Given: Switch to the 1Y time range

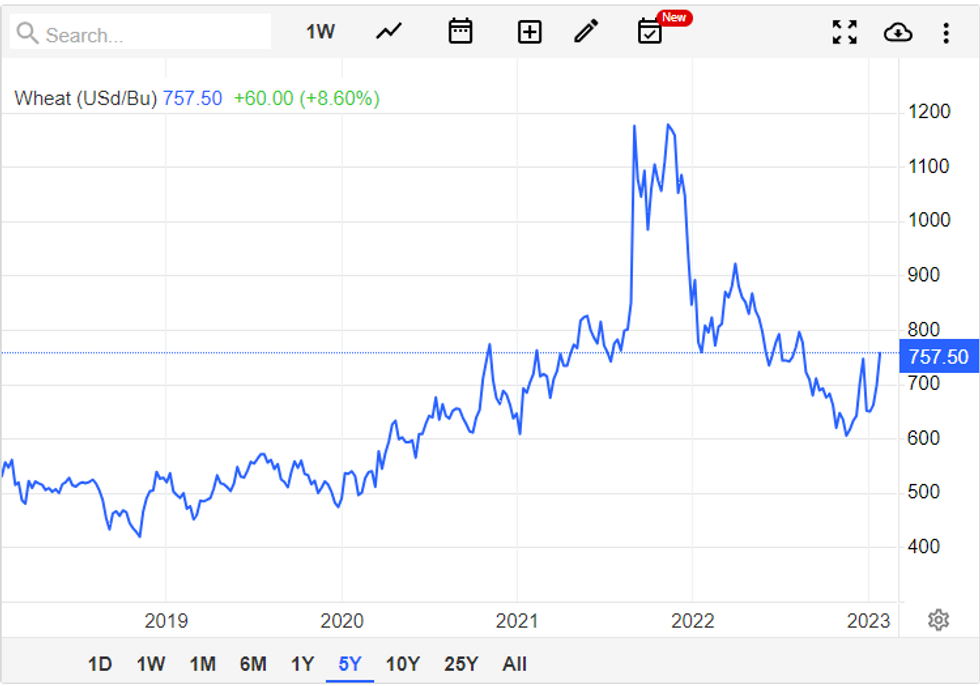Looking at the screenshot, I should (302, 664).
